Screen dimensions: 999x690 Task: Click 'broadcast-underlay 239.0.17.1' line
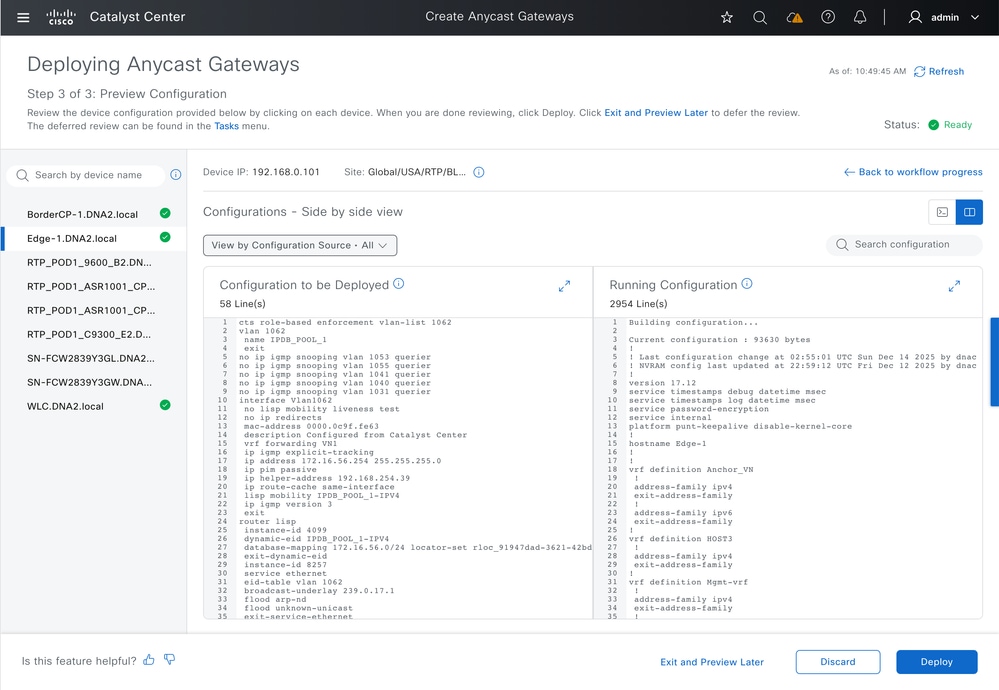coord(319,591)
